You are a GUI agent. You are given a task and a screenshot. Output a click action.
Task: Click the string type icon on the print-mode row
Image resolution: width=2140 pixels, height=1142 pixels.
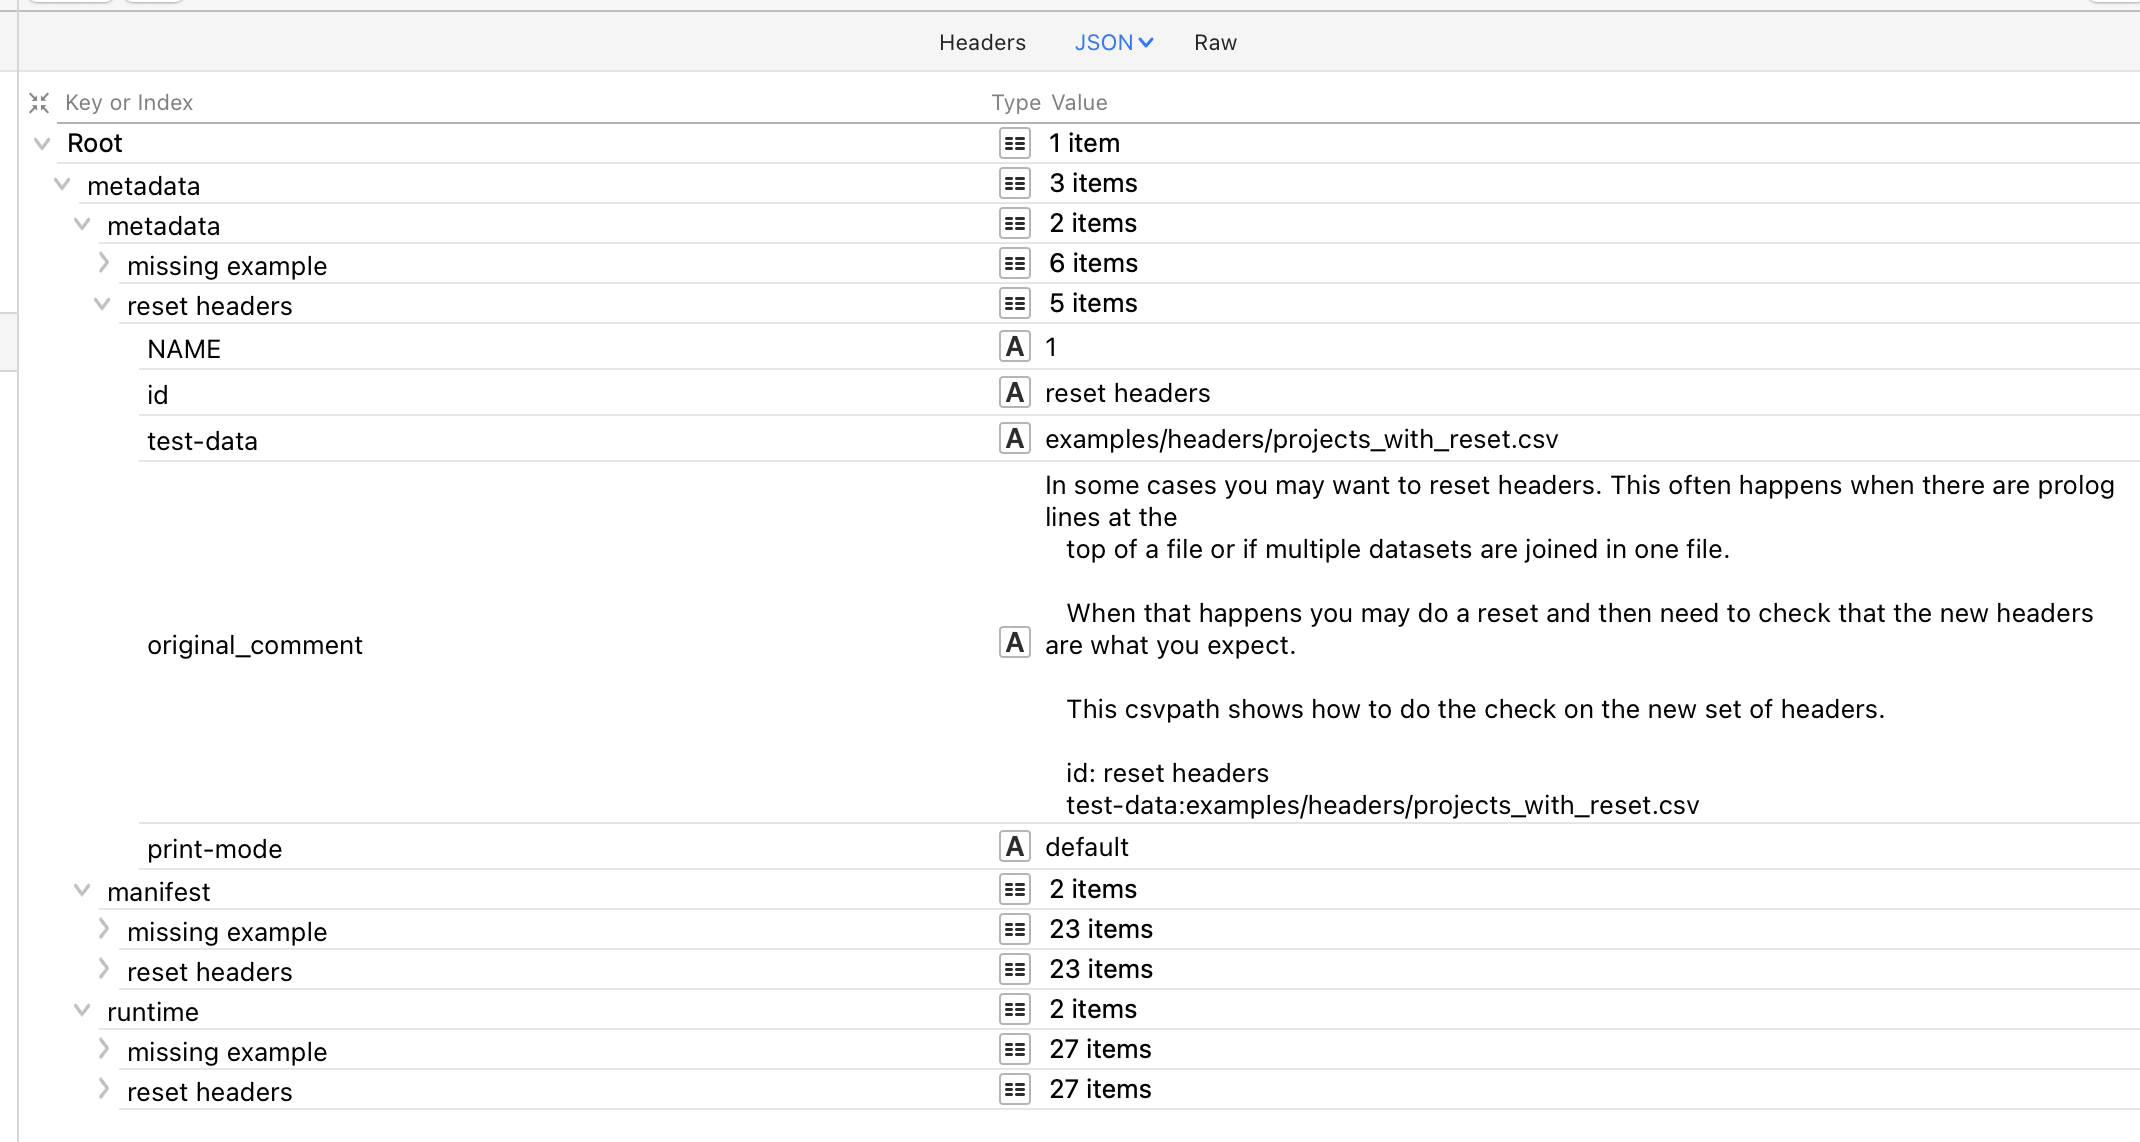pyautogui.click(x=1014, y=847)
